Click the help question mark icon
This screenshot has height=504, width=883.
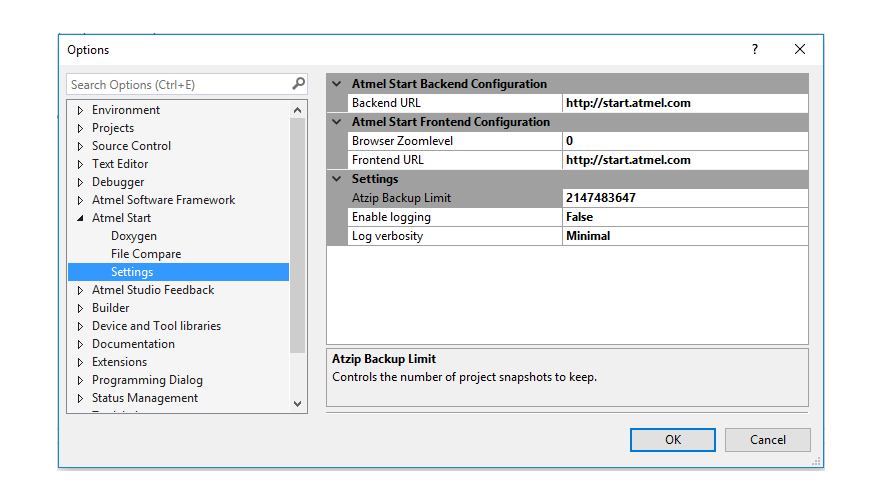(x=755, y=49)
